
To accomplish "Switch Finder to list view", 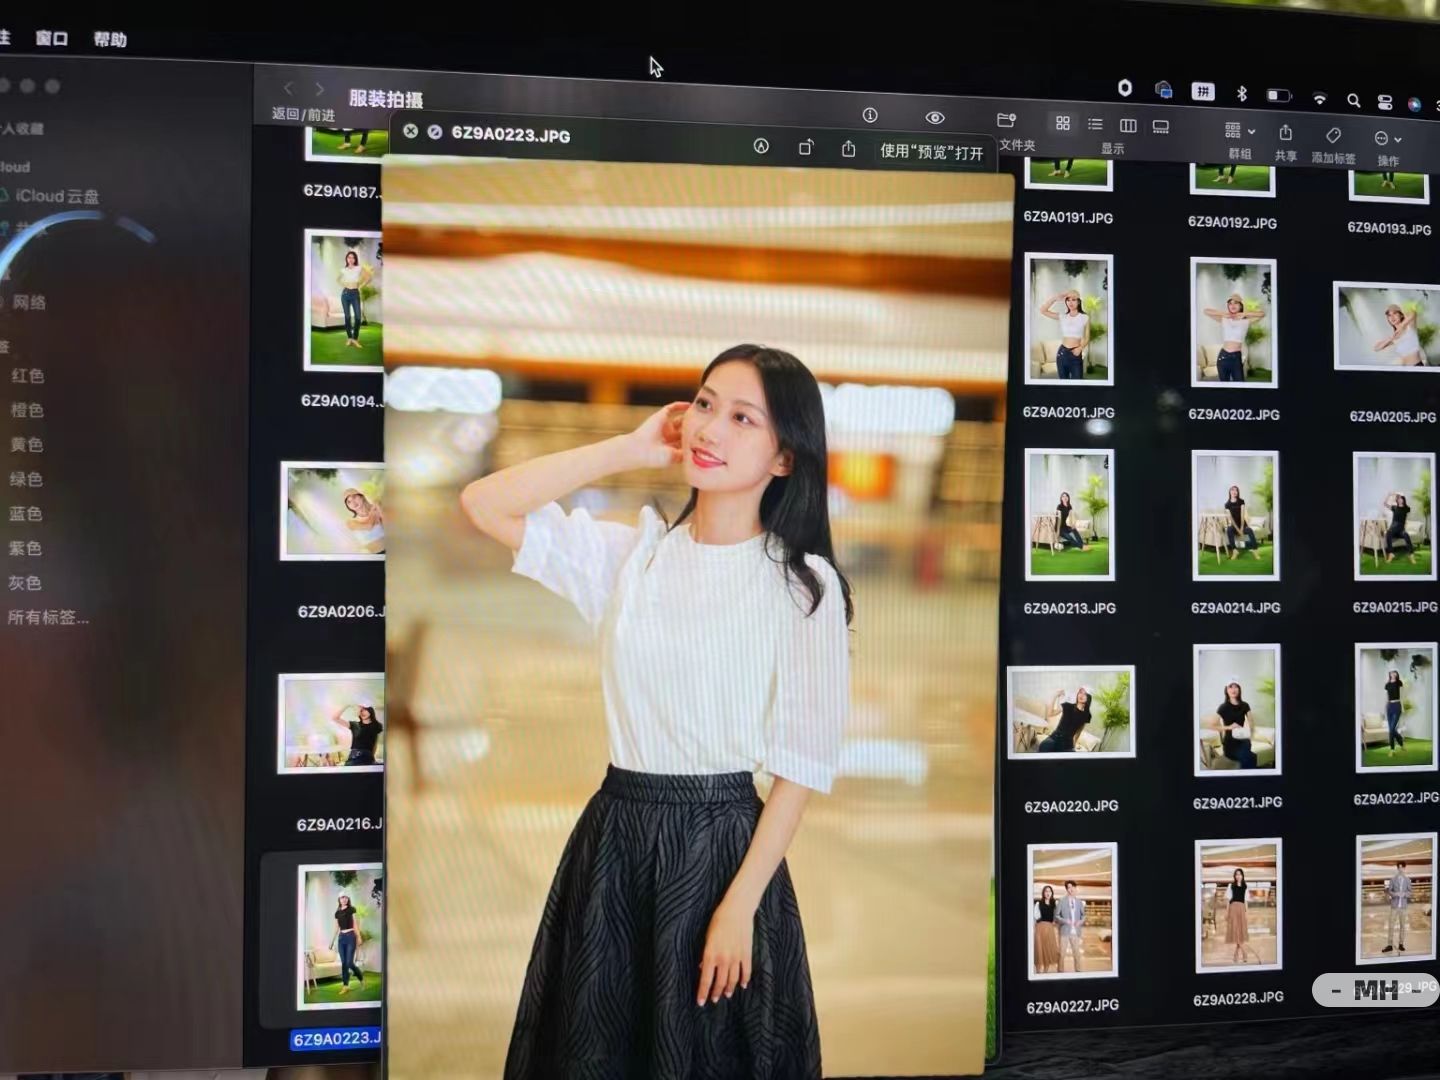I will tap(1095, 124).
